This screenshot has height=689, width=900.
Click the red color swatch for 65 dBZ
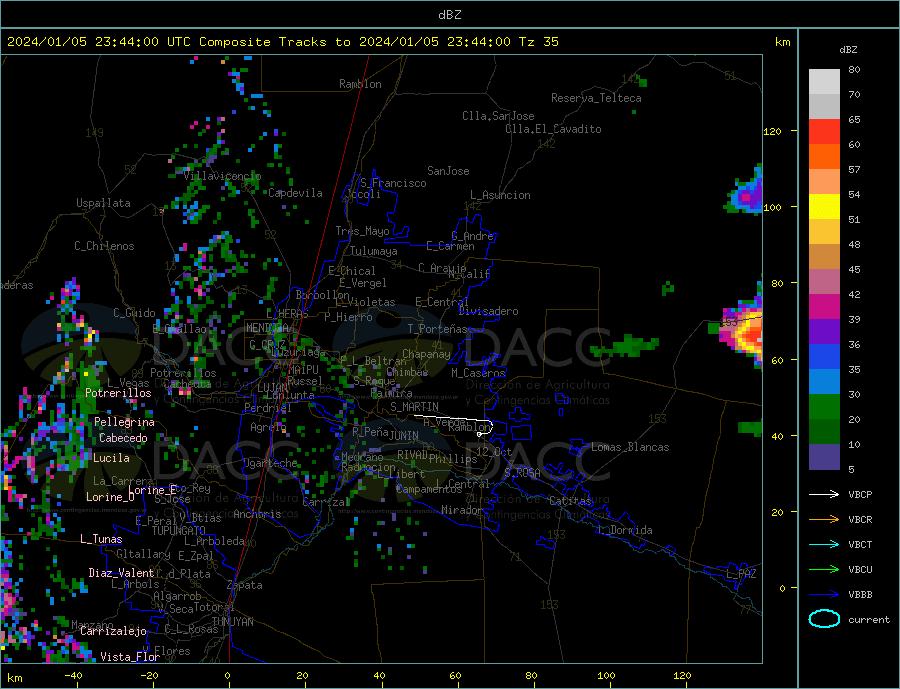point(824,131)
